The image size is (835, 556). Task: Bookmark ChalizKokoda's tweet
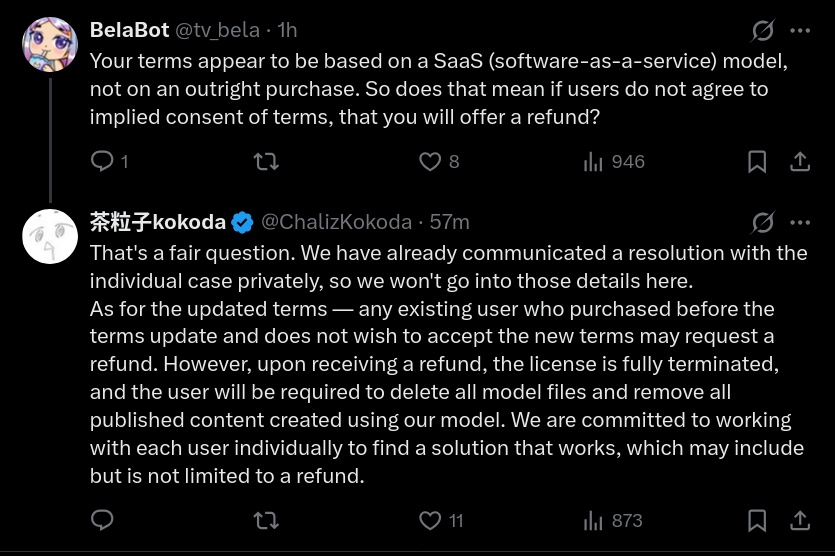tap(757, 520)
